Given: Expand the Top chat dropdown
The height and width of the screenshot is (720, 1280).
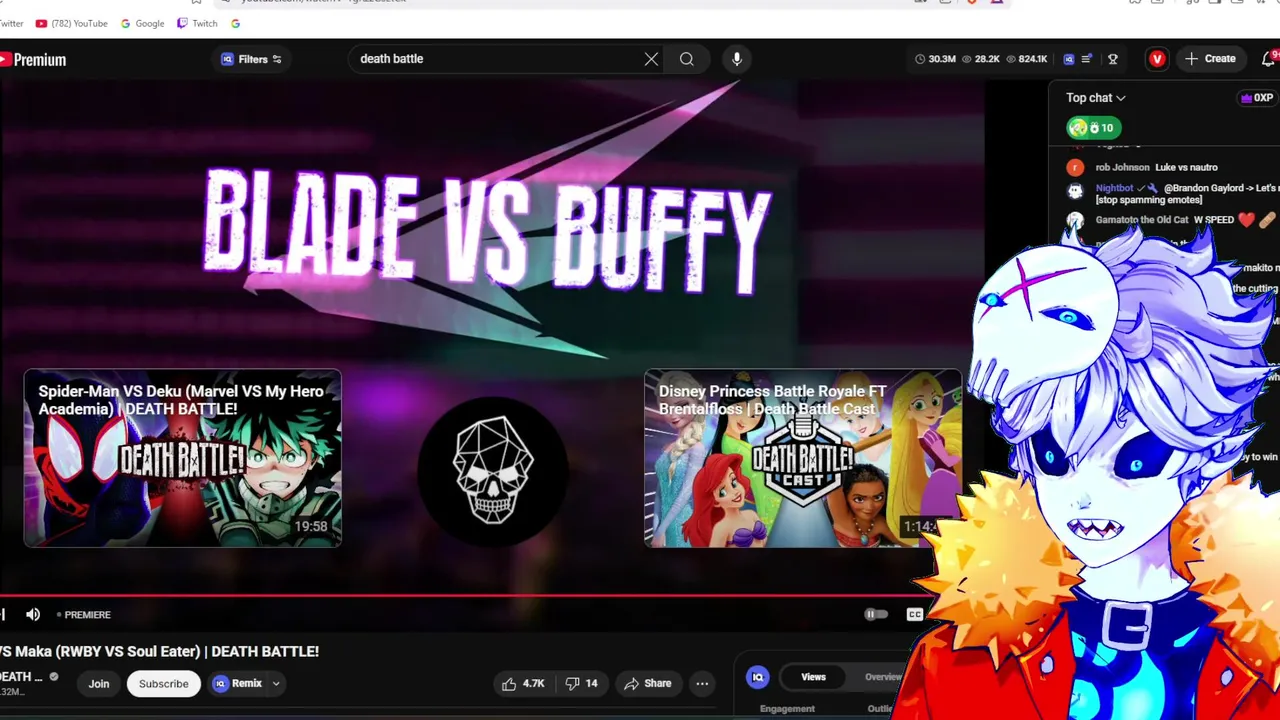Looking at the screenshot, I should [1095, 98].
